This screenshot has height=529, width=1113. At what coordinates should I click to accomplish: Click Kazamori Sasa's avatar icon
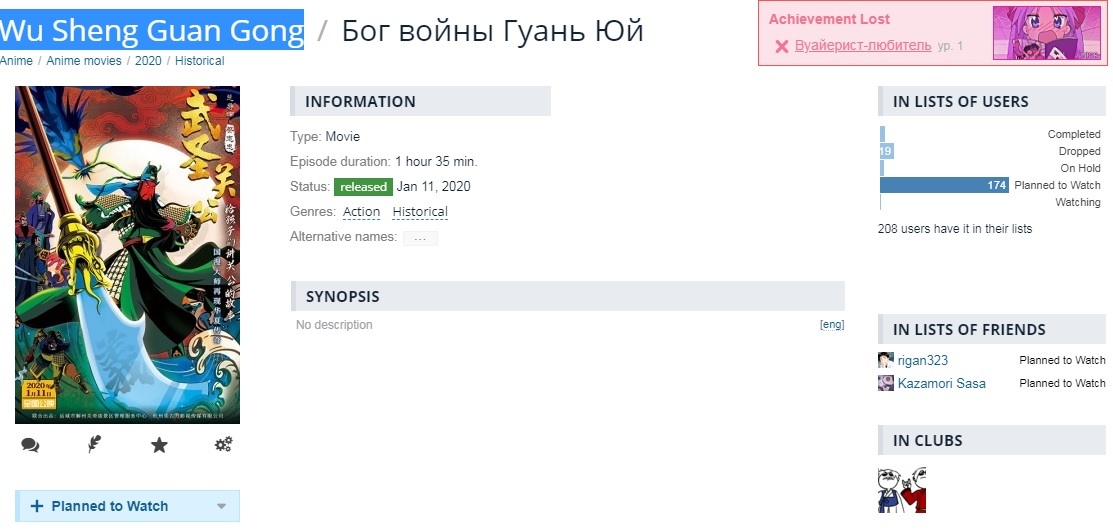point(886,383)
